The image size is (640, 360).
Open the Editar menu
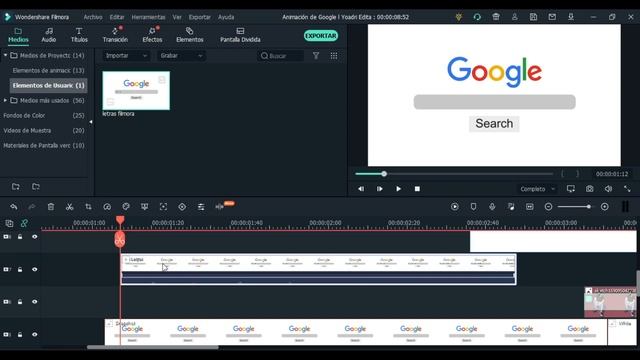117,17
